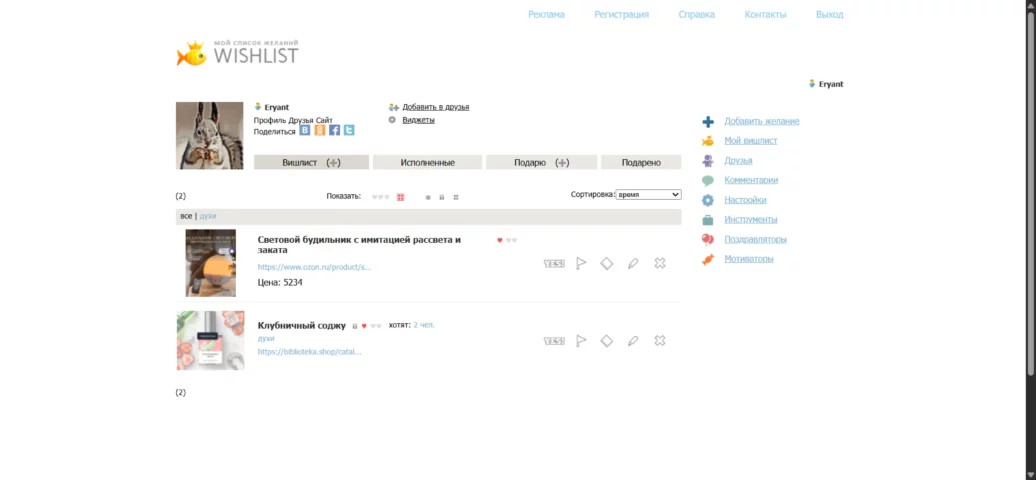Image resolution: width=1036 pixels, height=480 pixels.
Task: Switch to the Исполненные tab
Action: click(x=427, y=162)
